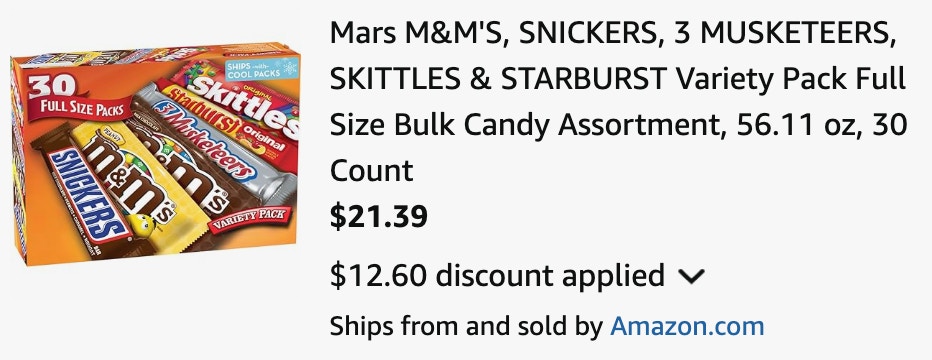
Task: Click the "$12.60 discount applied" text
Action: click(x=497, y=276)
